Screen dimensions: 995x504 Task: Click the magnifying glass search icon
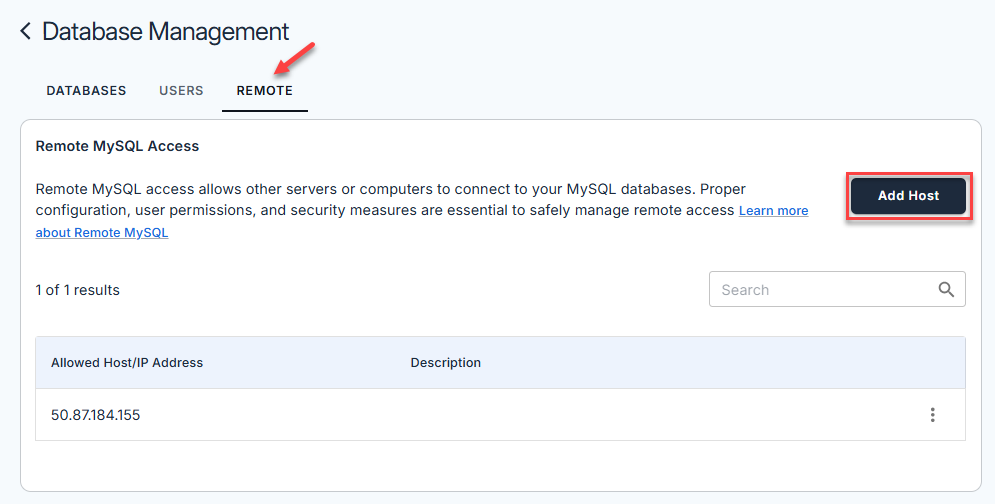point(946,290)
